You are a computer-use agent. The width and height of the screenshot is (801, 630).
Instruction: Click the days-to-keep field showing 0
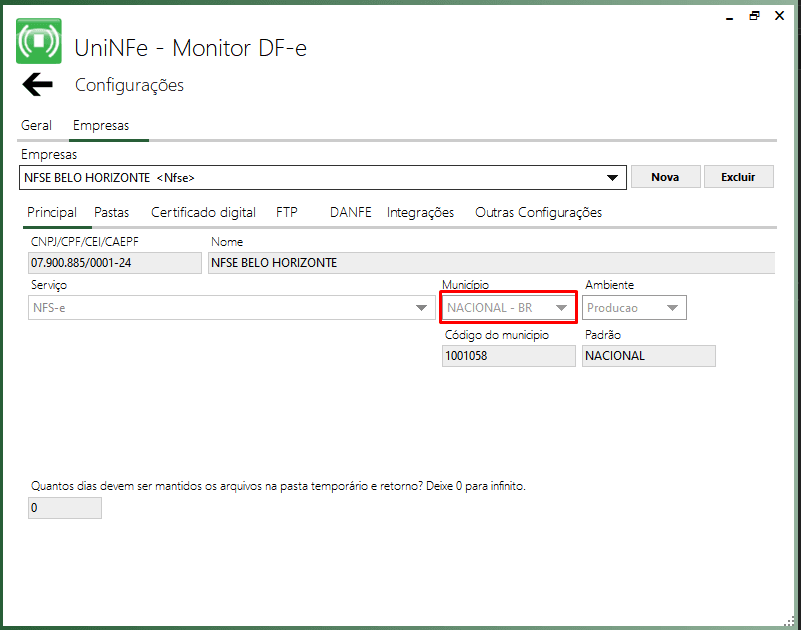coord(65,508)
